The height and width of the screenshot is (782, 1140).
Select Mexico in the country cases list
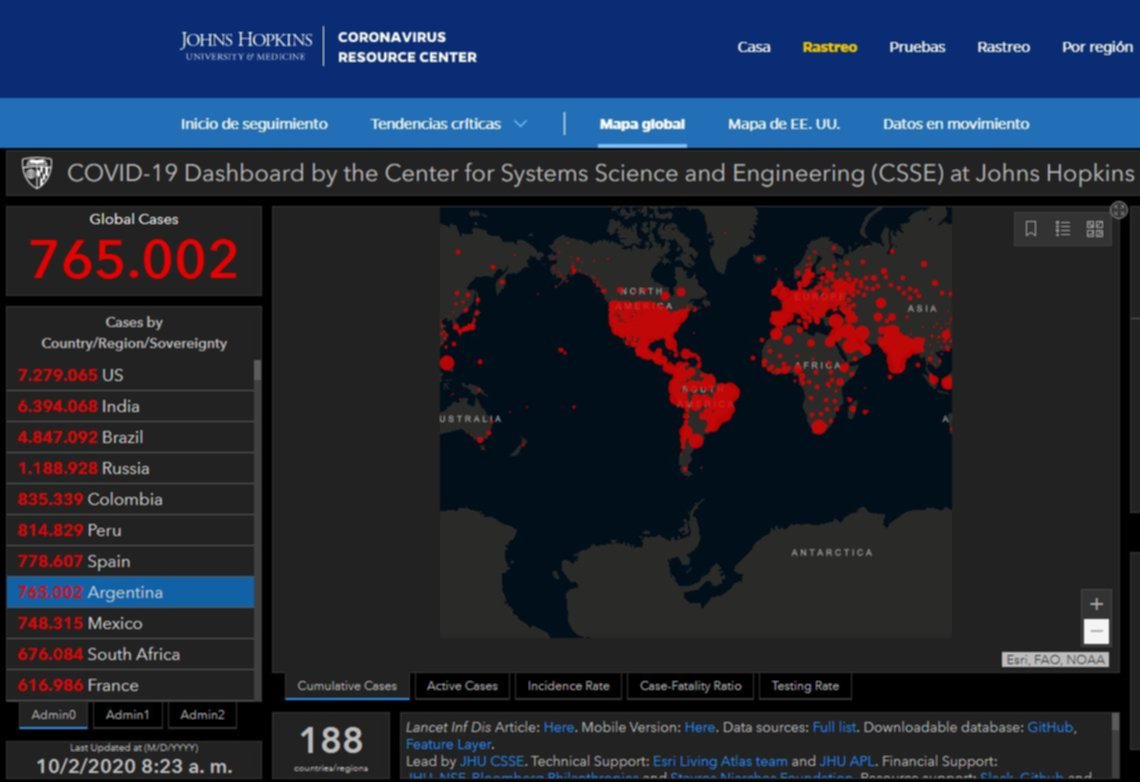point(130,623)
